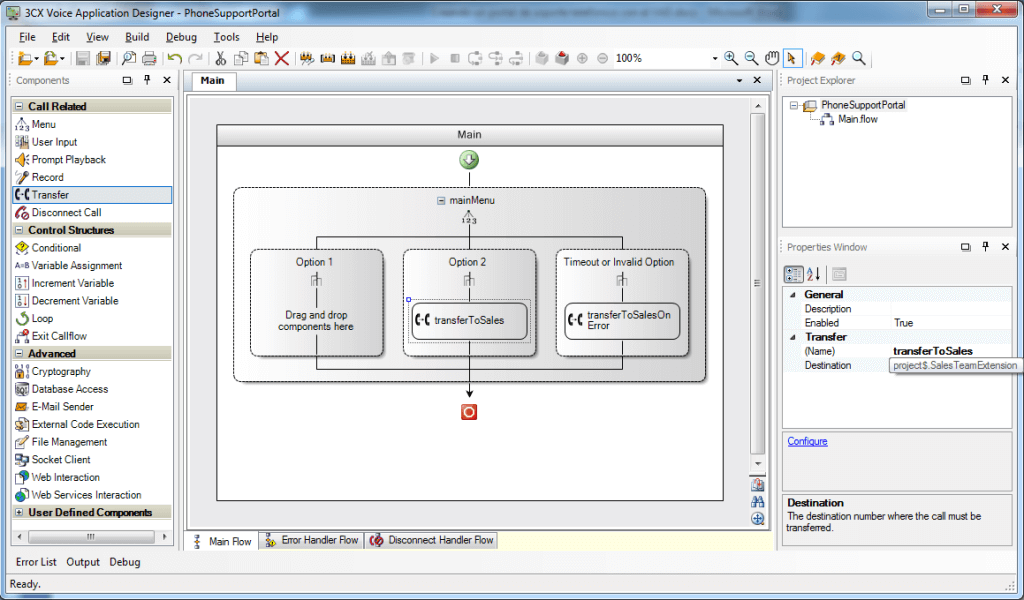
Task: Click the Zoom Out magnifier icon
Action: click(752, 59)
